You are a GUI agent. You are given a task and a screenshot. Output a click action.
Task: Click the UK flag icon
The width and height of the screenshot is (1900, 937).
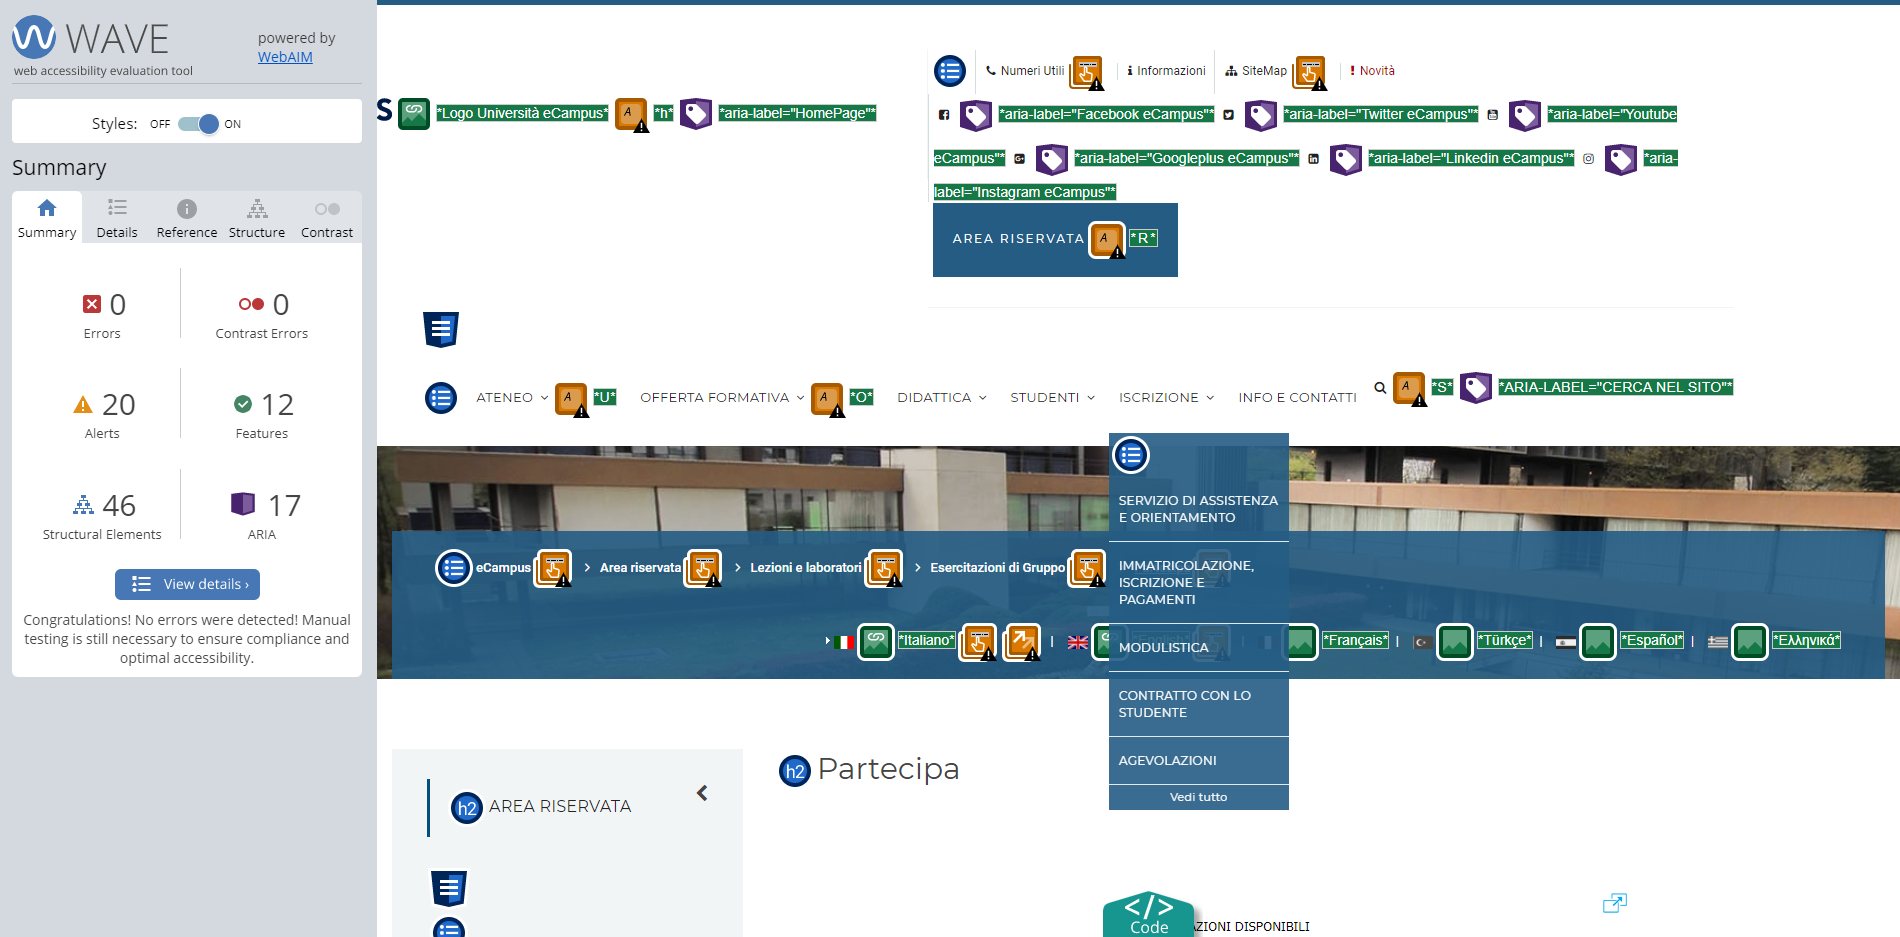point(1077,642)
